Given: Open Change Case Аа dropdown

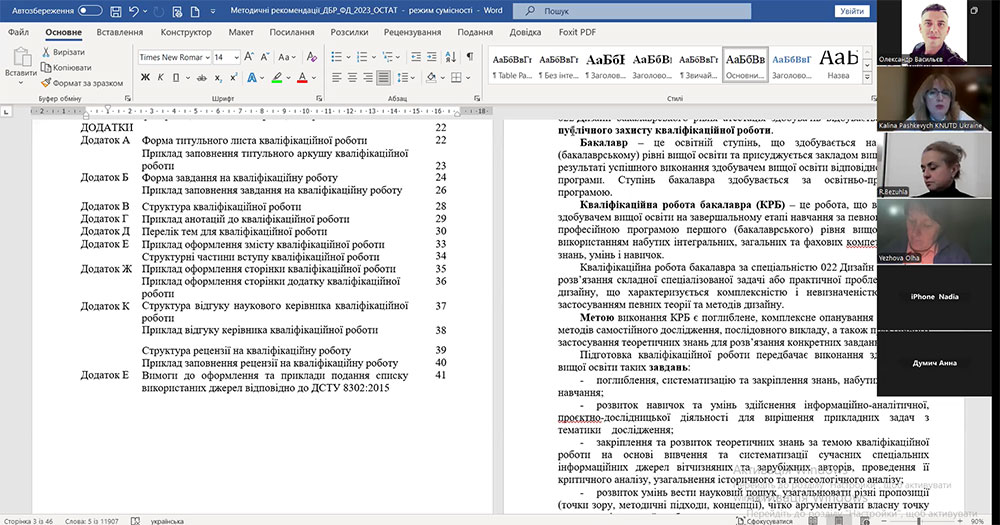Looking at the screenshot, I should coord(287,57).
